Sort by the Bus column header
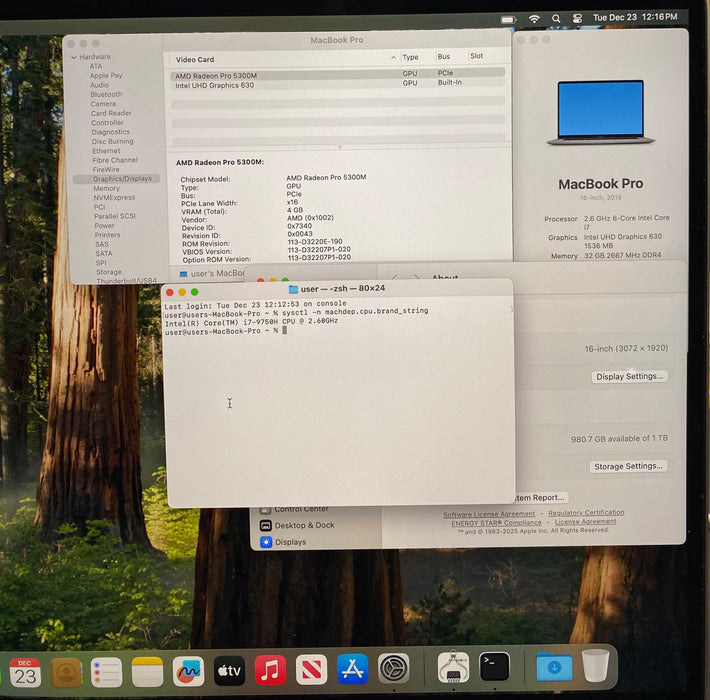This screenshot has height=700, width=710. click(444, 57)
